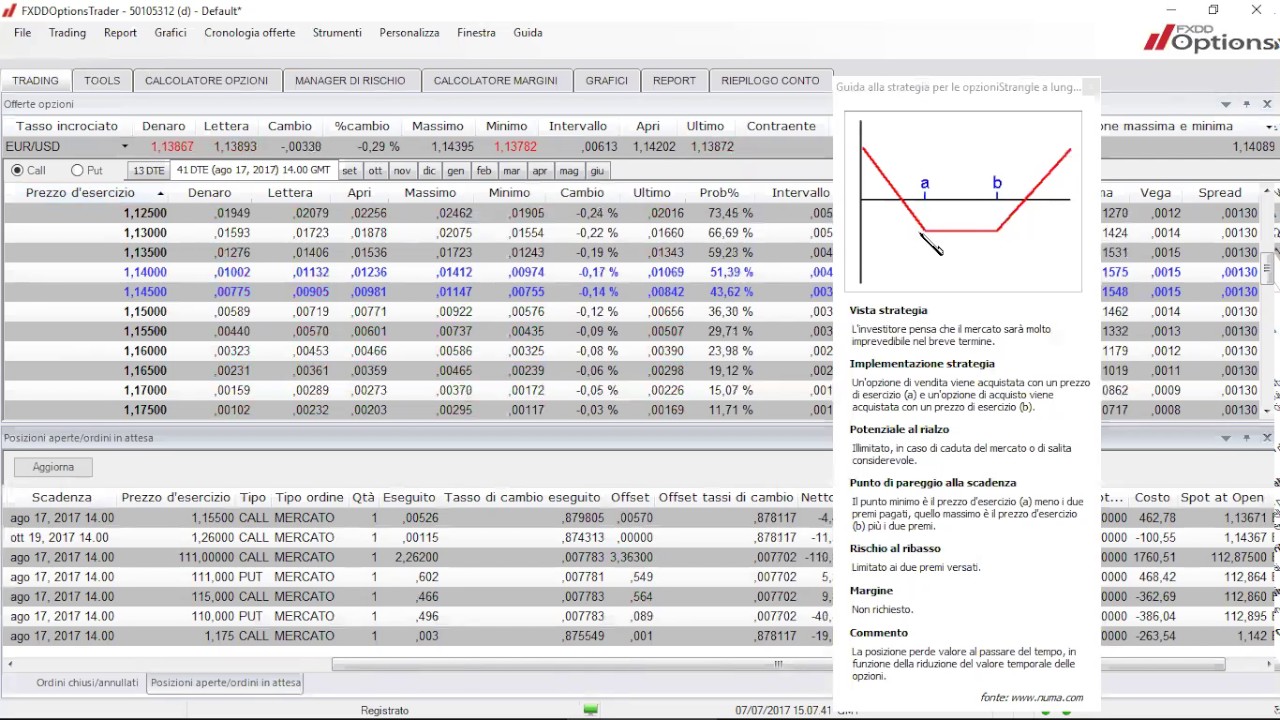Sort positions by the Scadenza column header
Image resolution: width=1280 pixels, height=720 pixels.
point(62,497)
